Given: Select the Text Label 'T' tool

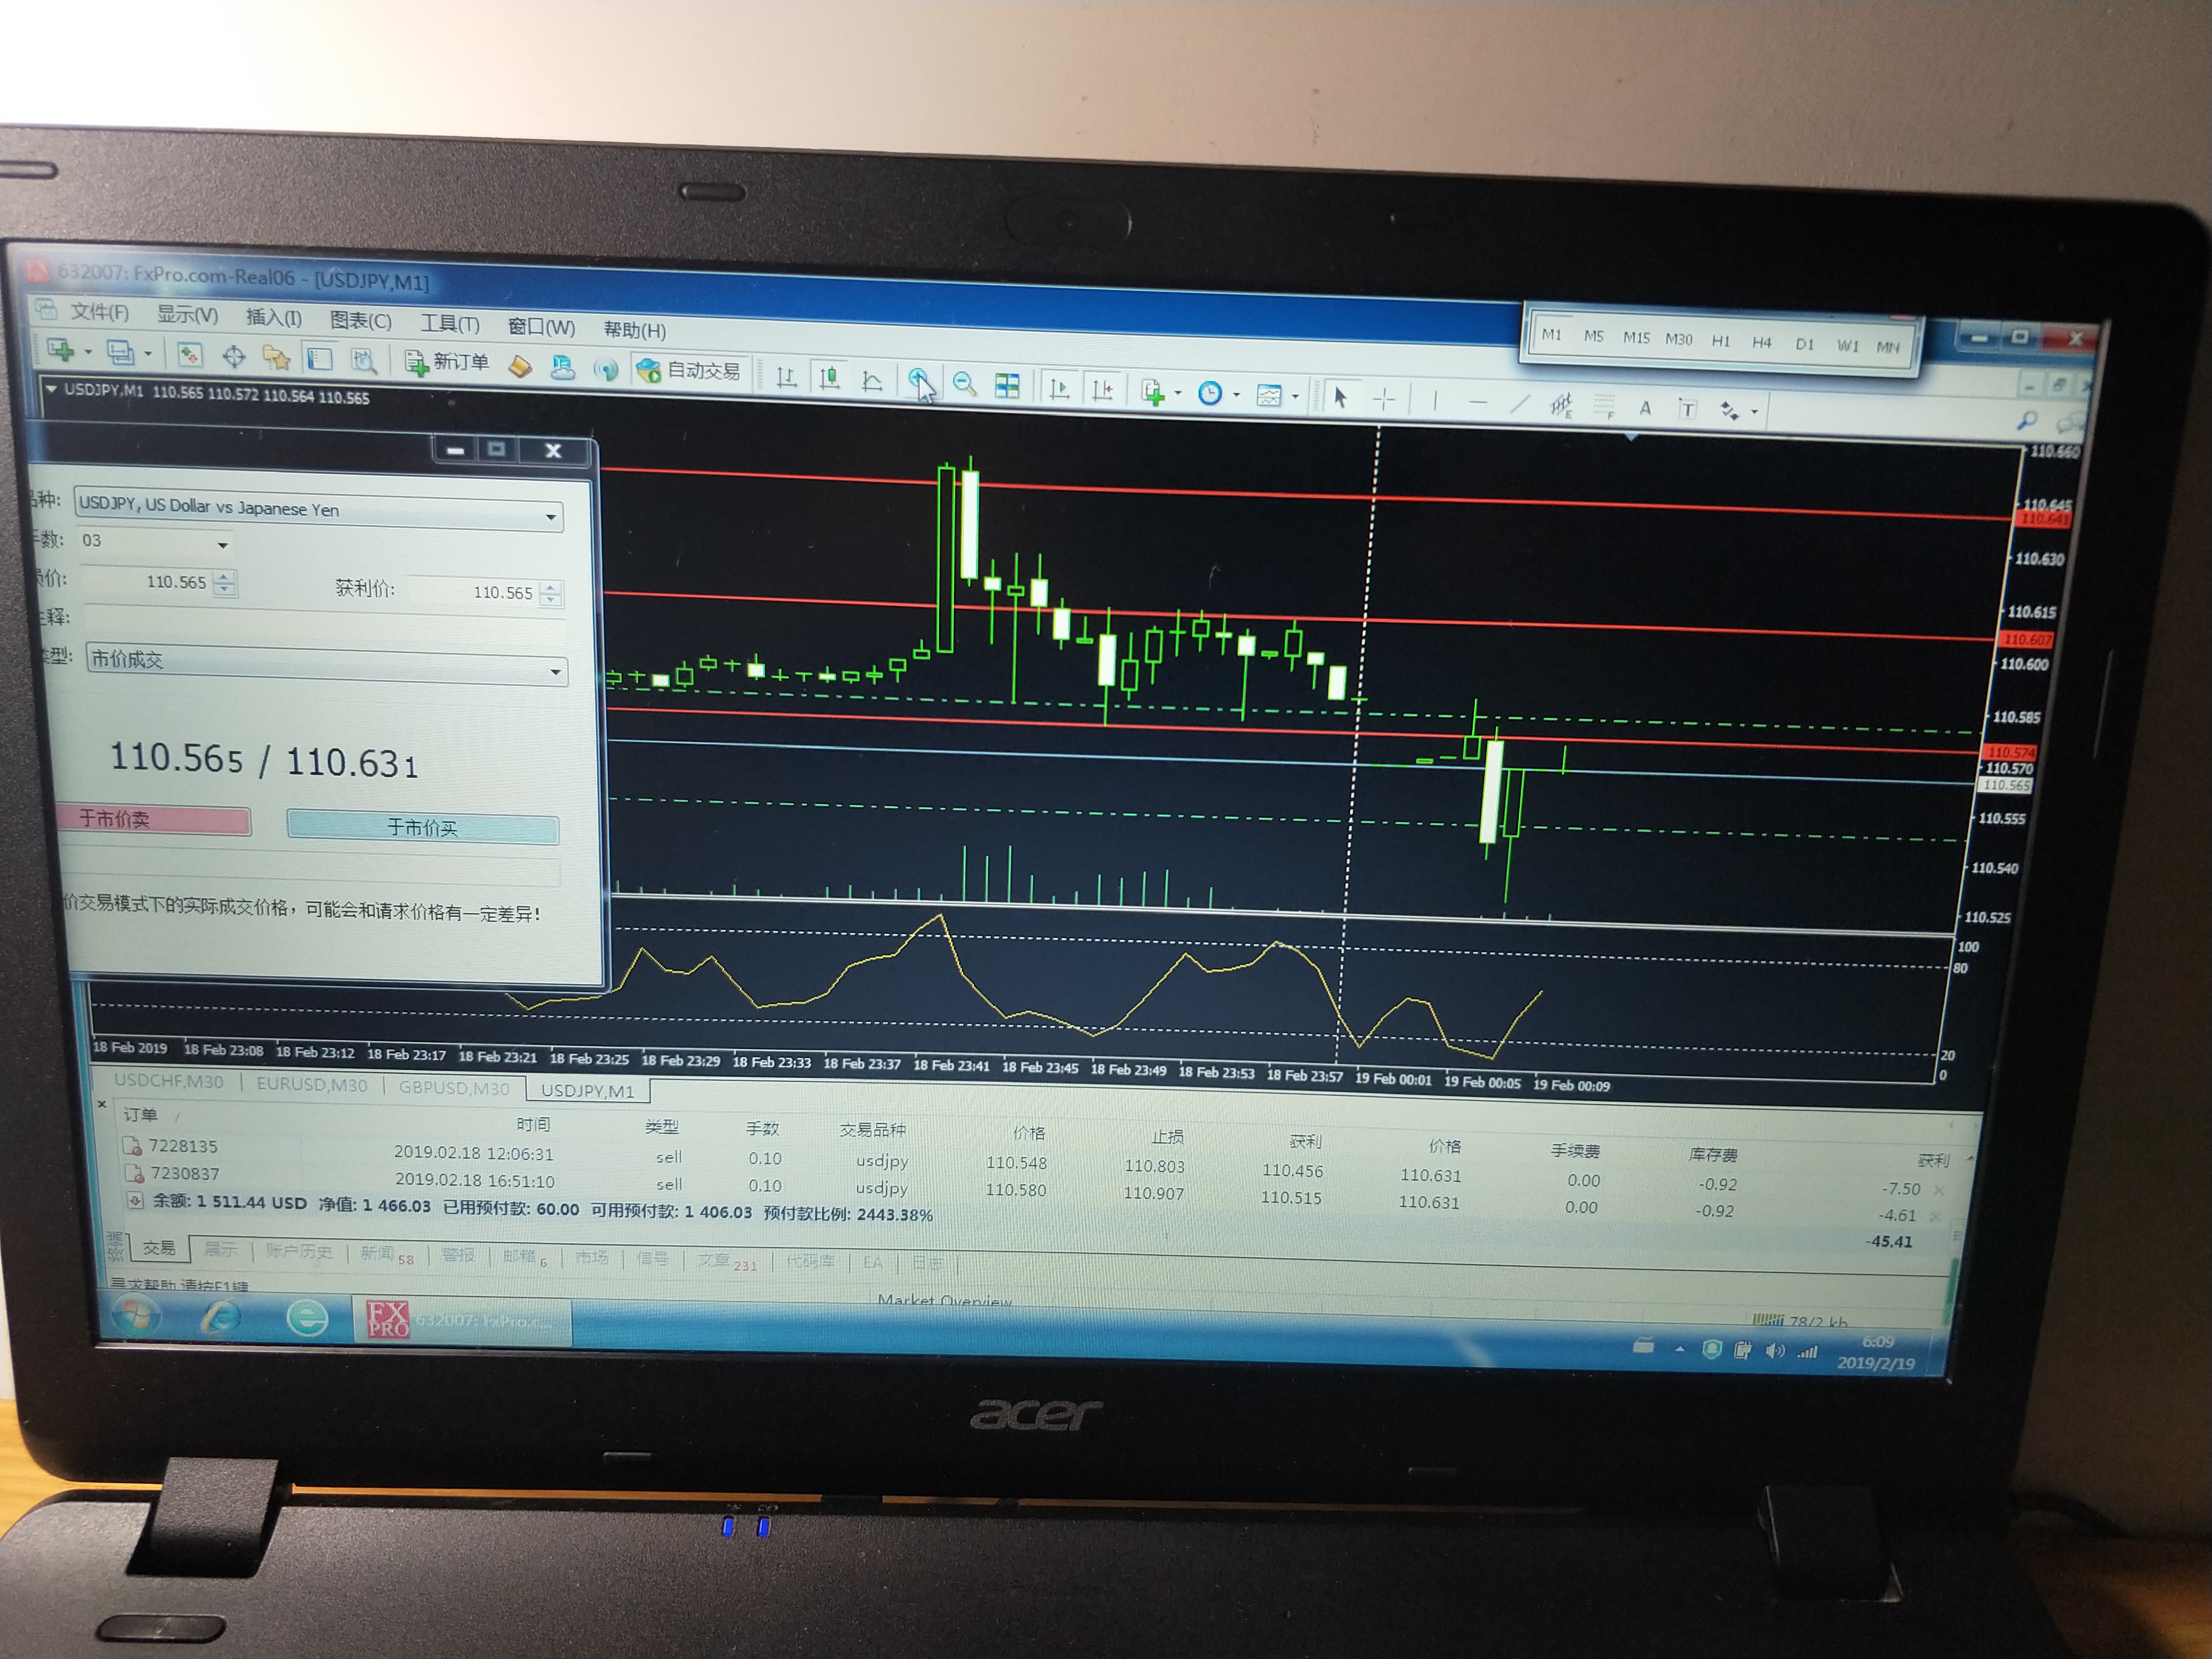Looking at the screenshot, I should tap(1687, 409).
